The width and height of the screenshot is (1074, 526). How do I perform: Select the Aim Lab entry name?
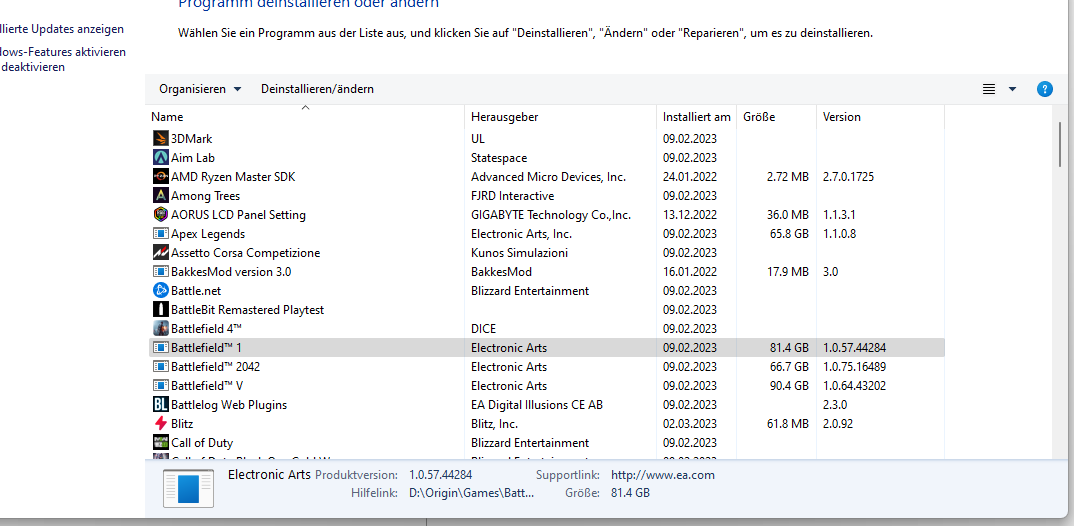point(193,158)
